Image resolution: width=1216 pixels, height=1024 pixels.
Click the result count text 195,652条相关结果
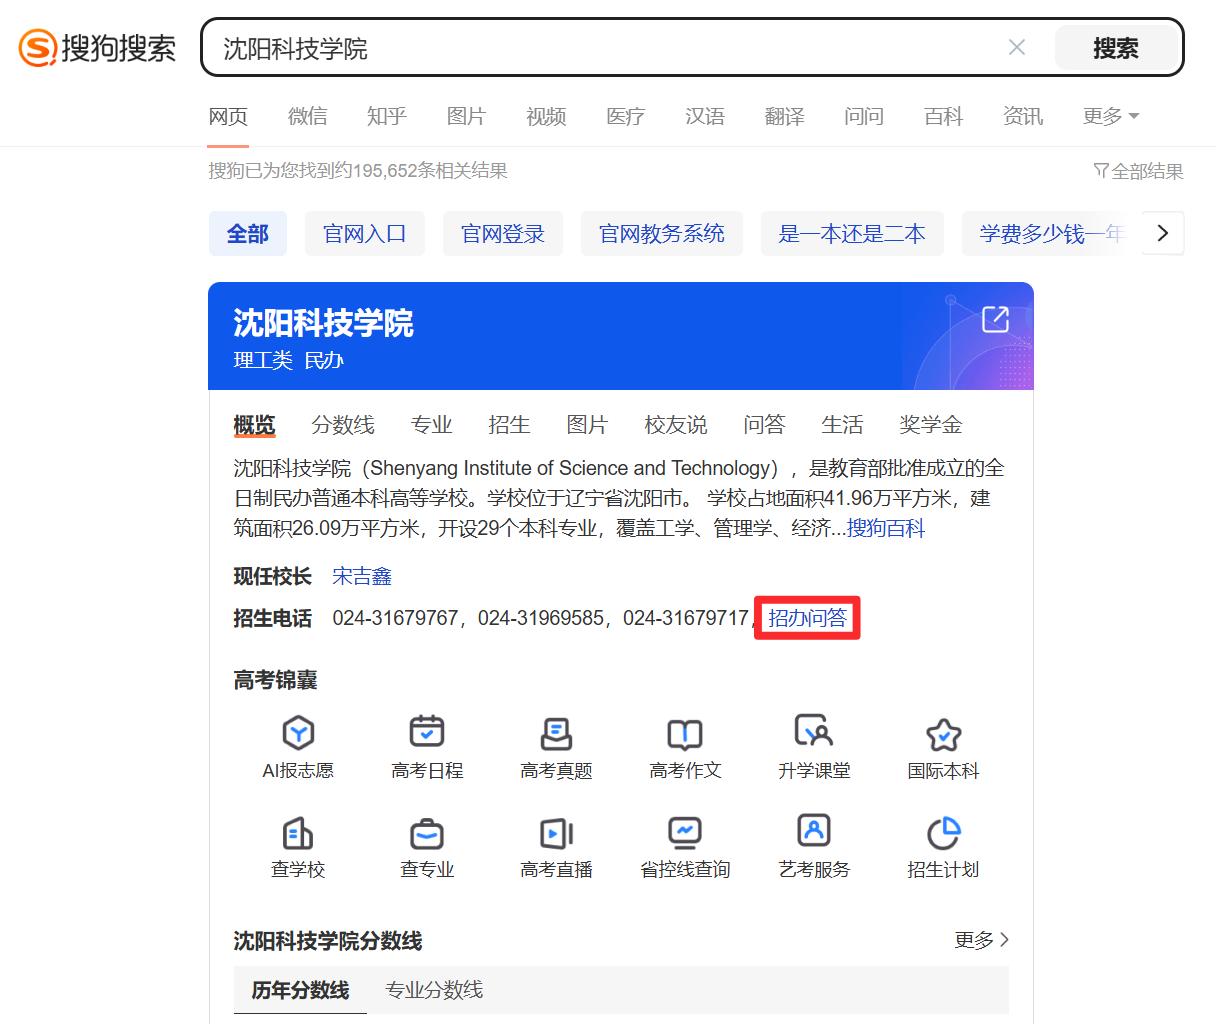[x=430, y=171]
